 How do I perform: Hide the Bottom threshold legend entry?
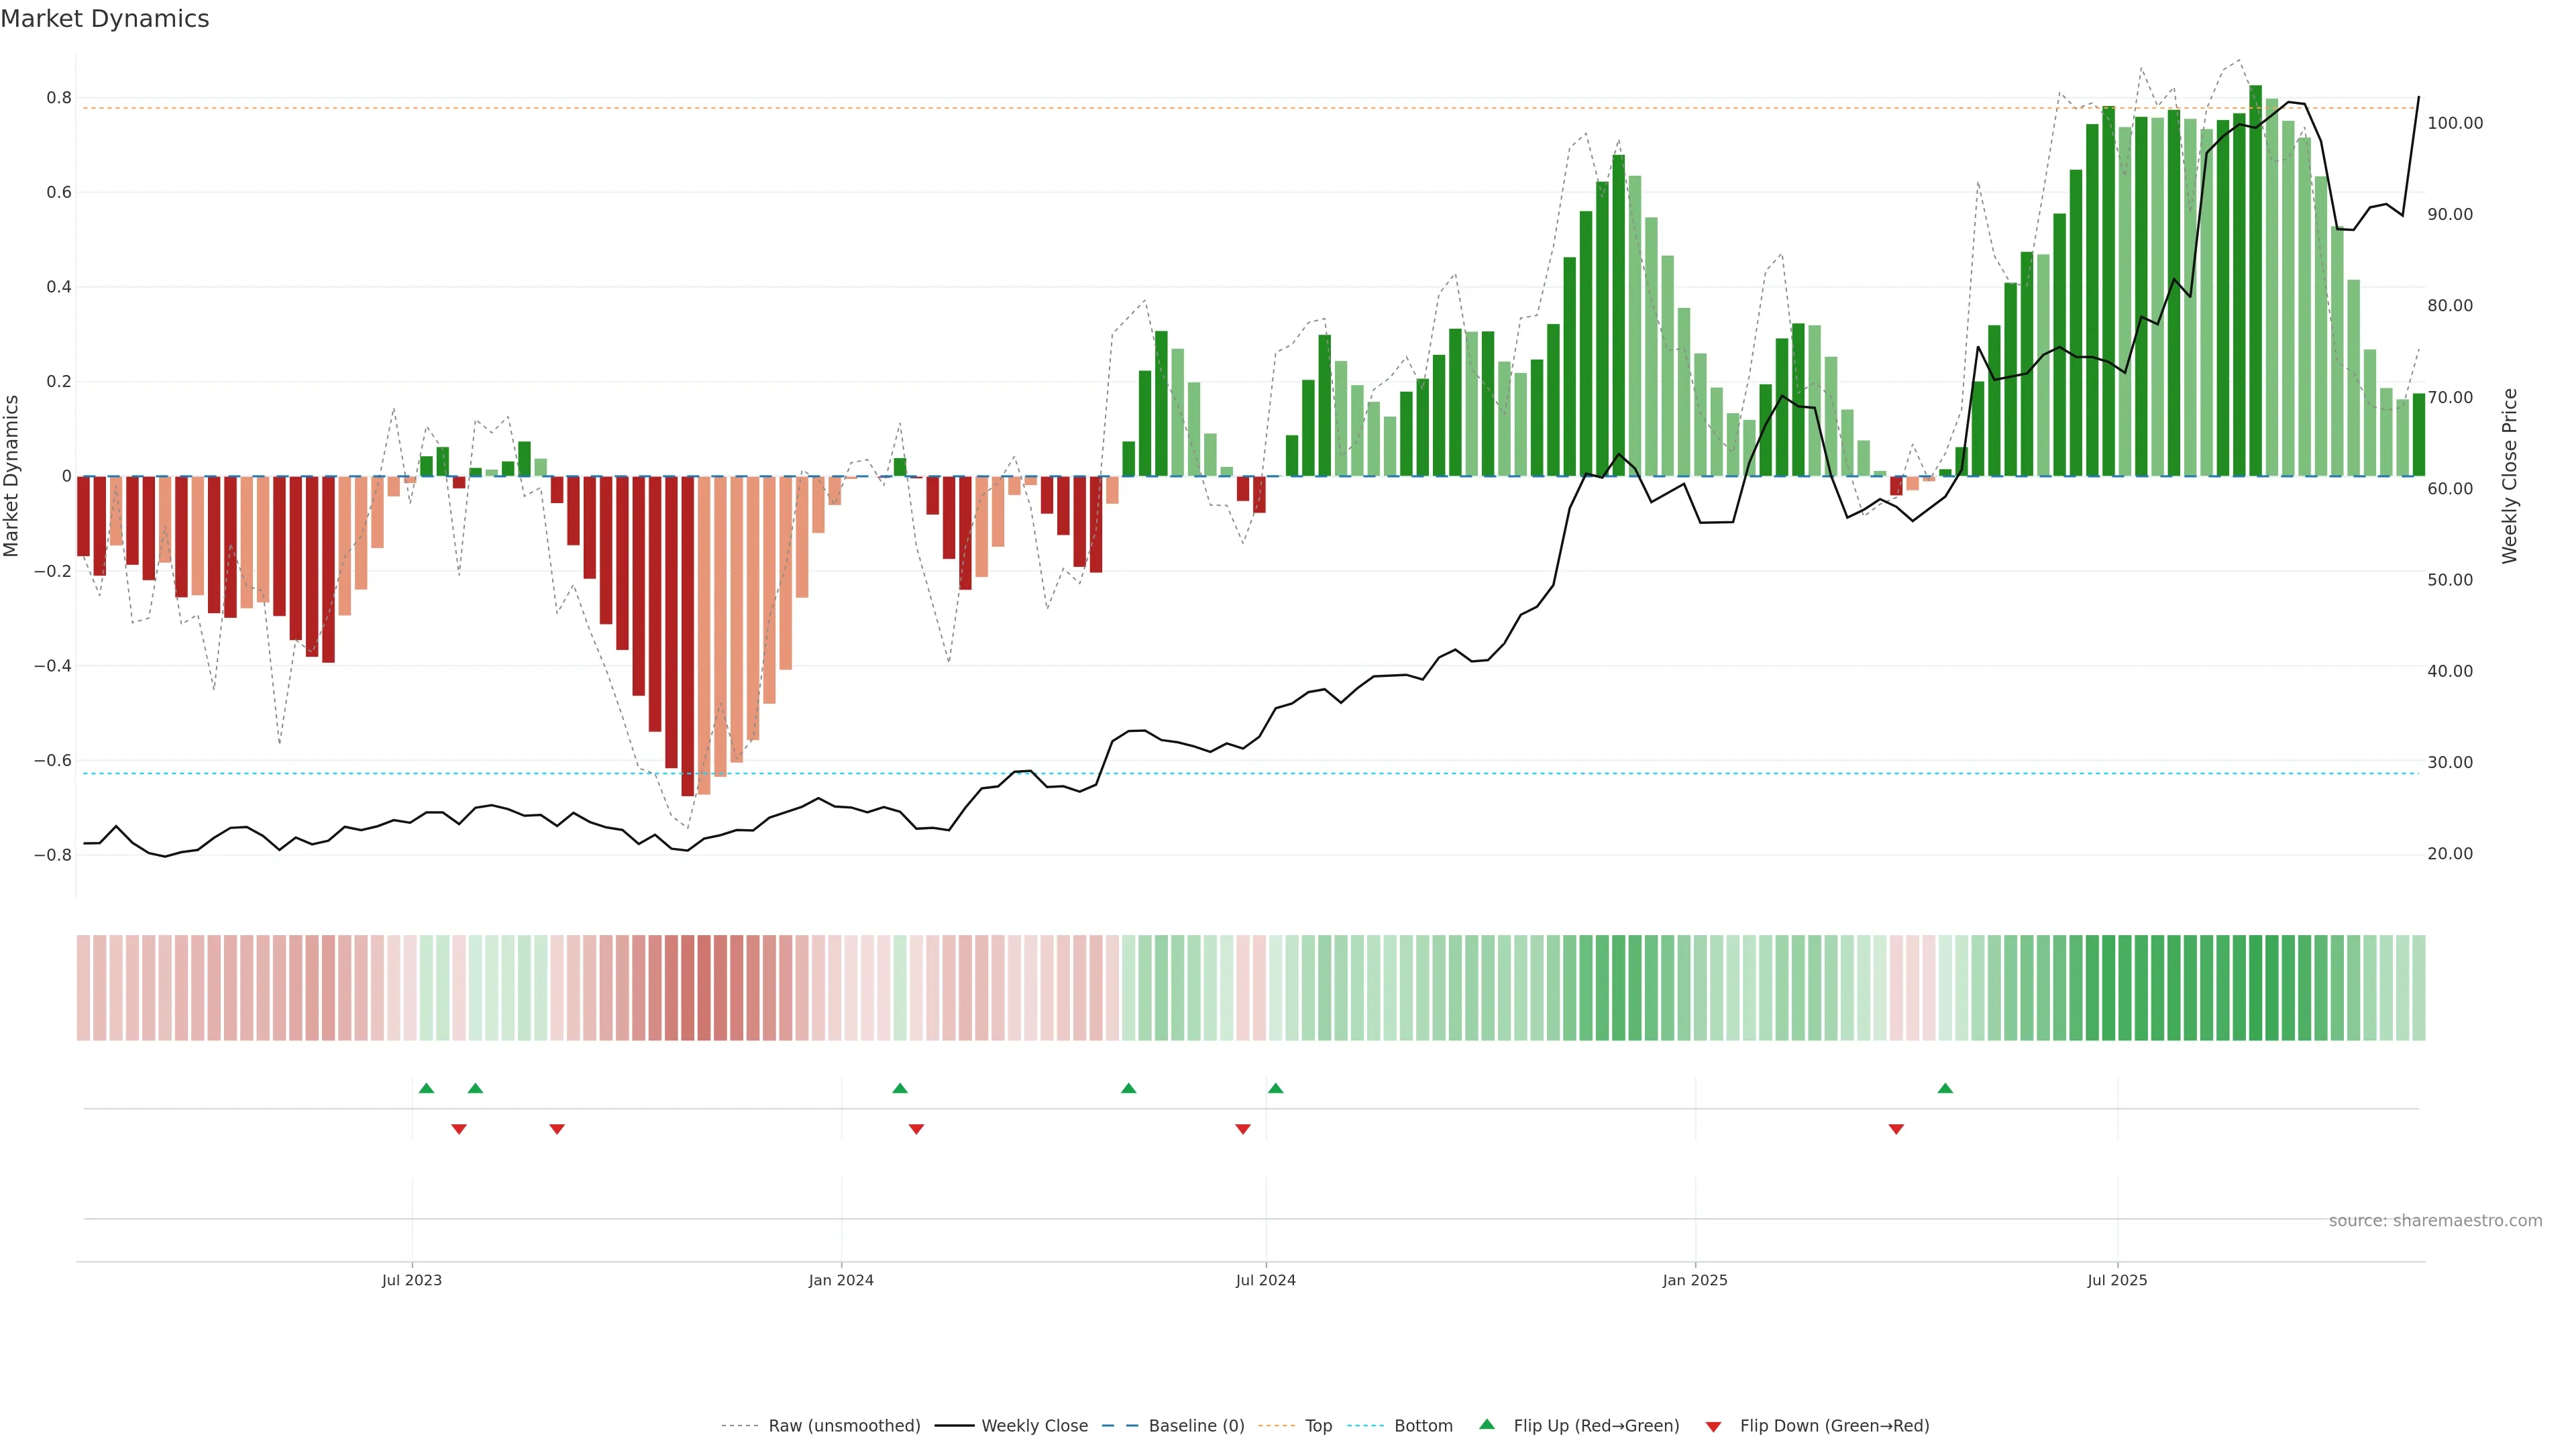click(1423, 1426)
